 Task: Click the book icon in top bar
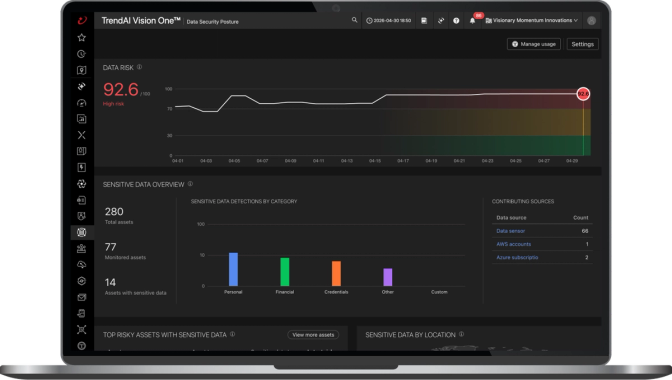pyautogui.click(x=424, y=21)
